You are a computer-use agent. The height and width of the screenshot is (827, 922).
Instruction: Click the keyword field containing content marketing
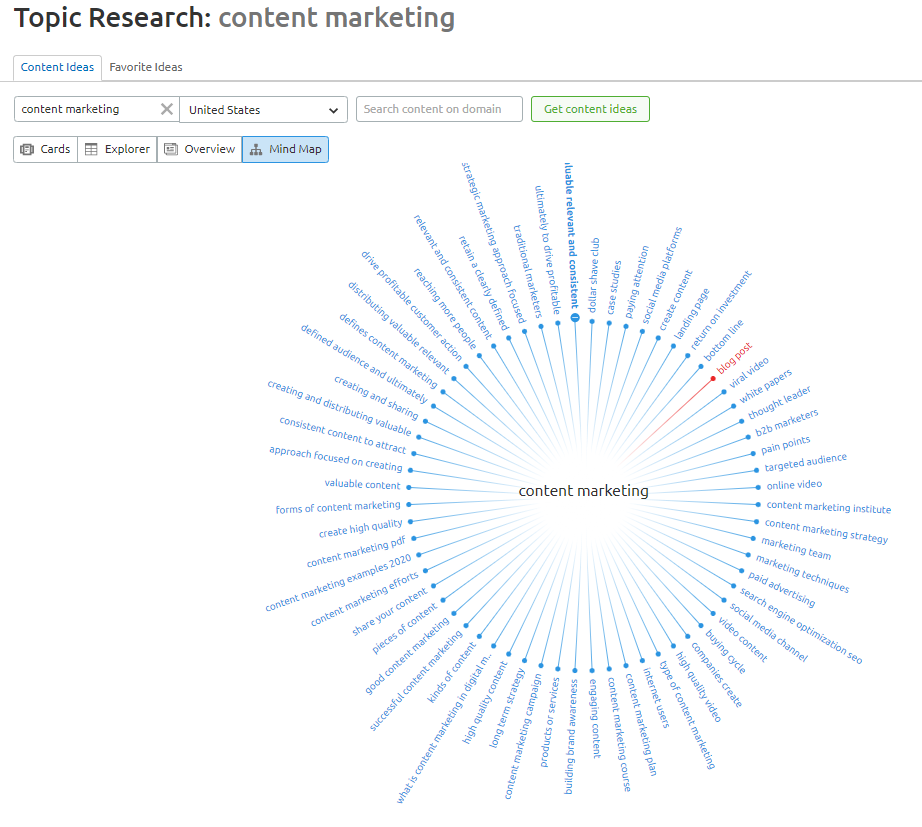(88, 110)
